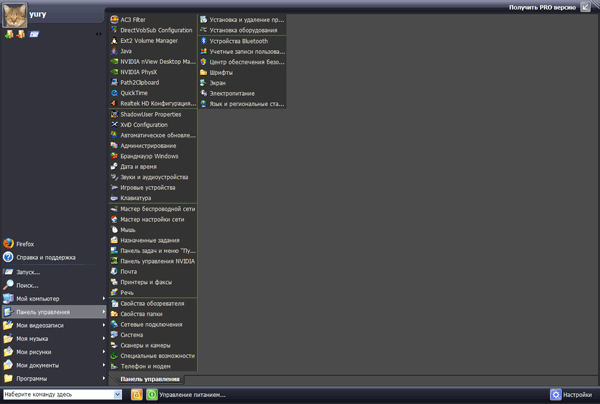Open Администрирование entry
600x404 pixels.
pos(153,145)
